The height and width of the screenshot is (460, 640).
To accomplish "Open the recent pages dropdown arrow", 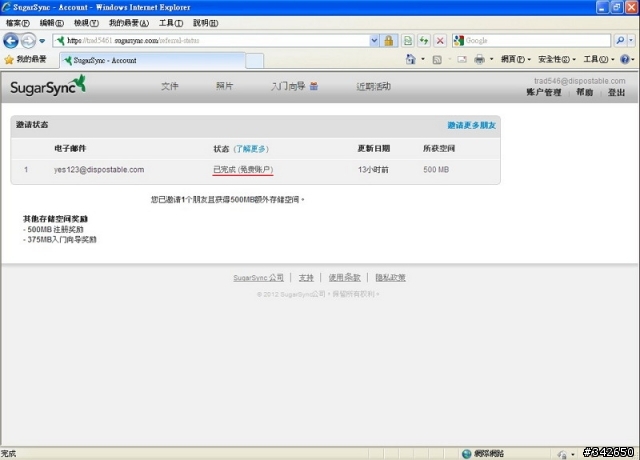I will pyautogui.click(x=42, y=41).
